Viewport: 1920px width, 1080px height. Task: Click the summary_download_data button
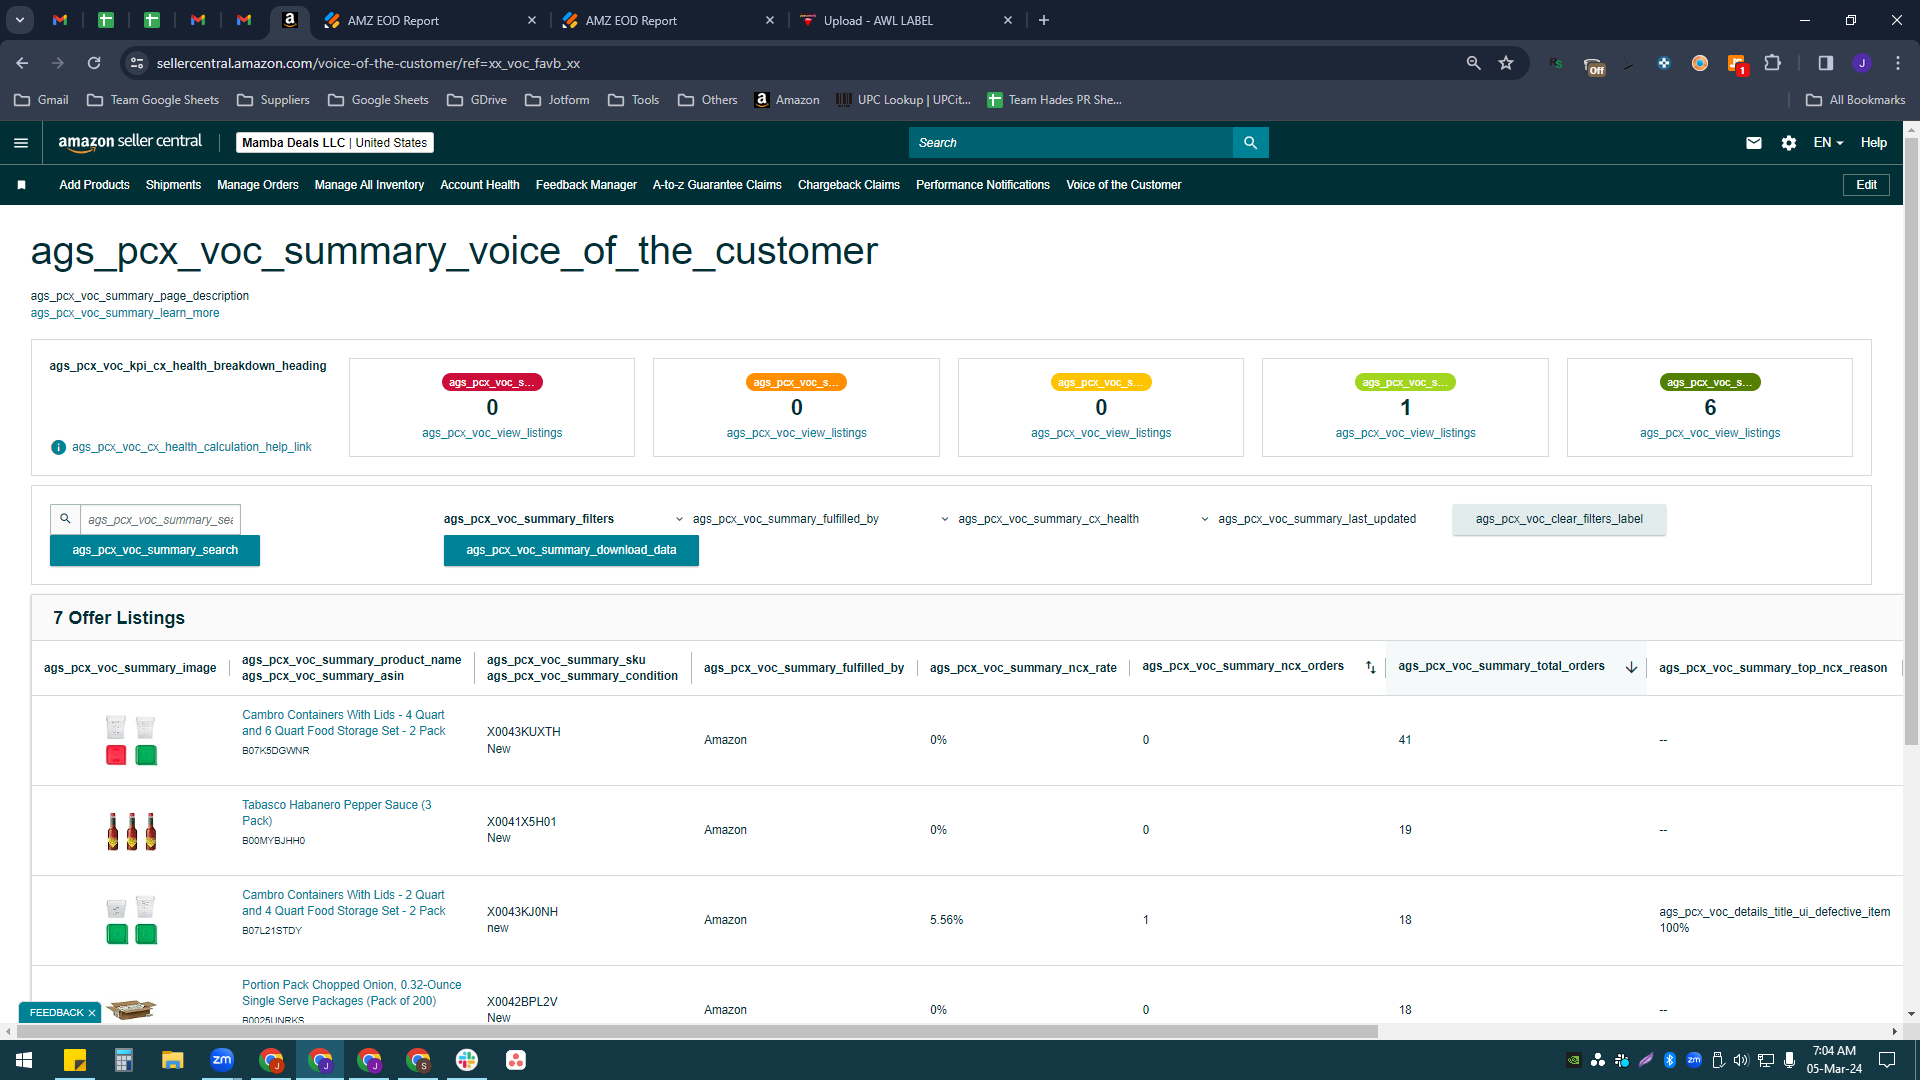click(571, 550)
